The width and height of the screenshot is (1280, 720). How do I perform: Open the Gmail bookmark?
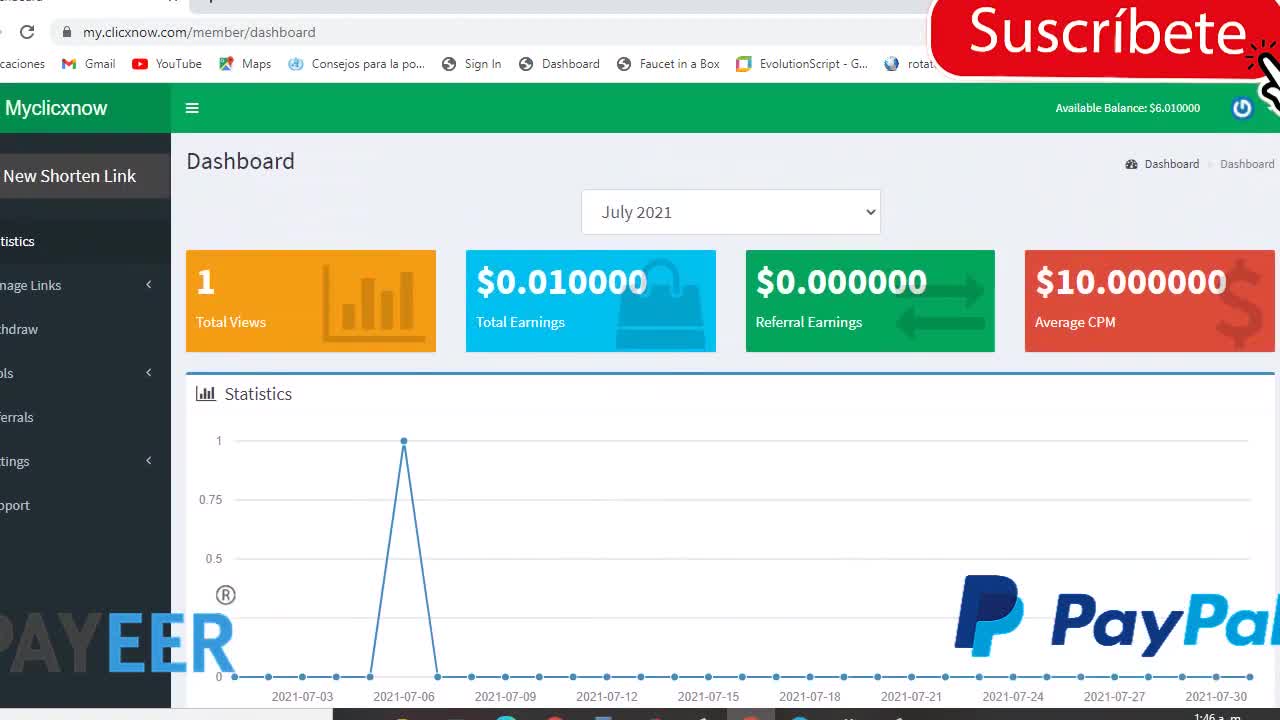coord(88,63)
